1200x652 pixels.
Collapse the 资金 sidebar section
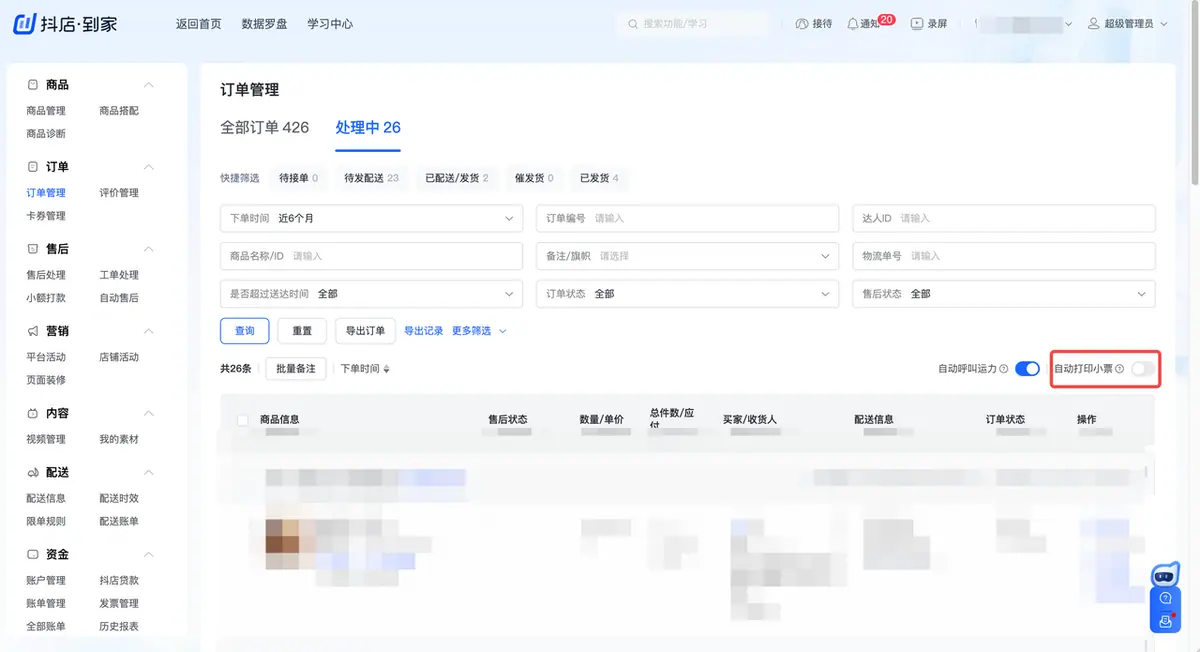click(x=149, y=554)
